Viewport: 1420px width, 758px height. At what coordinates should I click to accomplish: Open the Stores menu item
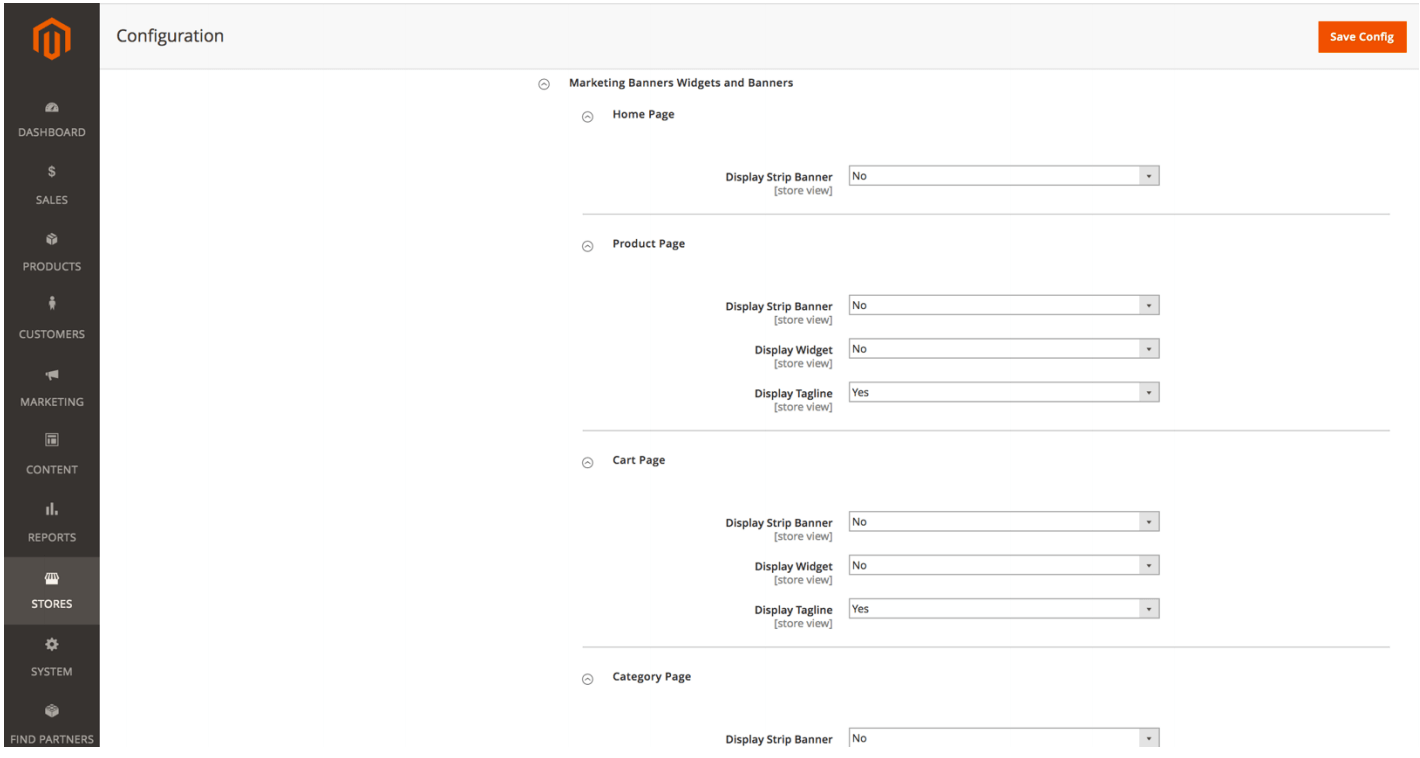pyautogui.click(x=52, y=591)
